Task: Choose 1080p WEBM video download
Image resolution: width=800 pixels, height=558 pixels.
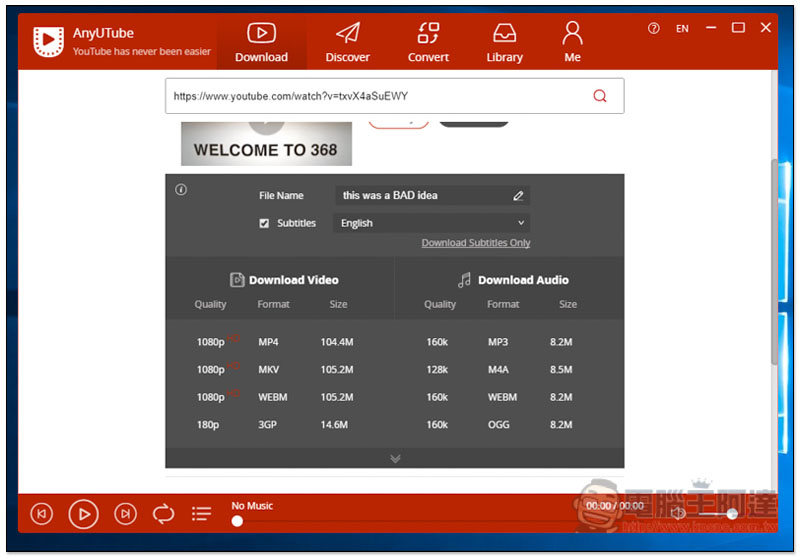Action: pos(280,397)
